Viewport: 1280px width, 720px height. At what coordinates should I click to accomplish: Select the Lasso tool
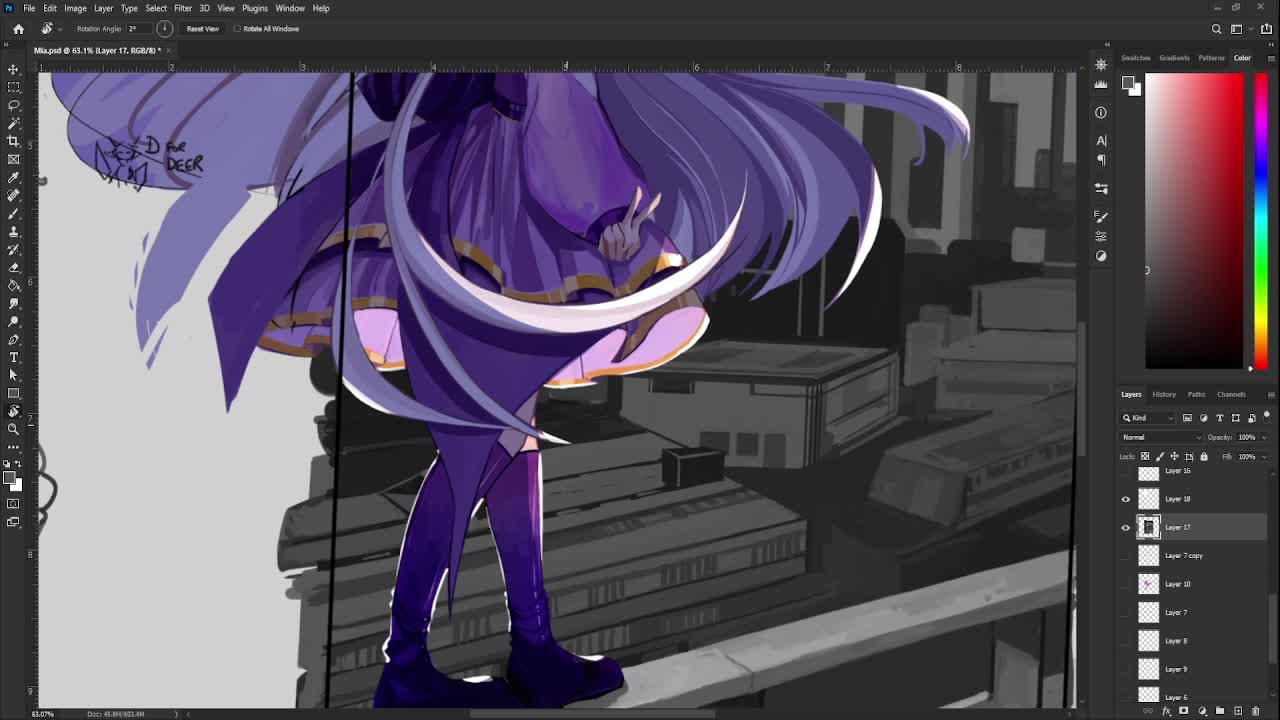(x=14, y=105)
